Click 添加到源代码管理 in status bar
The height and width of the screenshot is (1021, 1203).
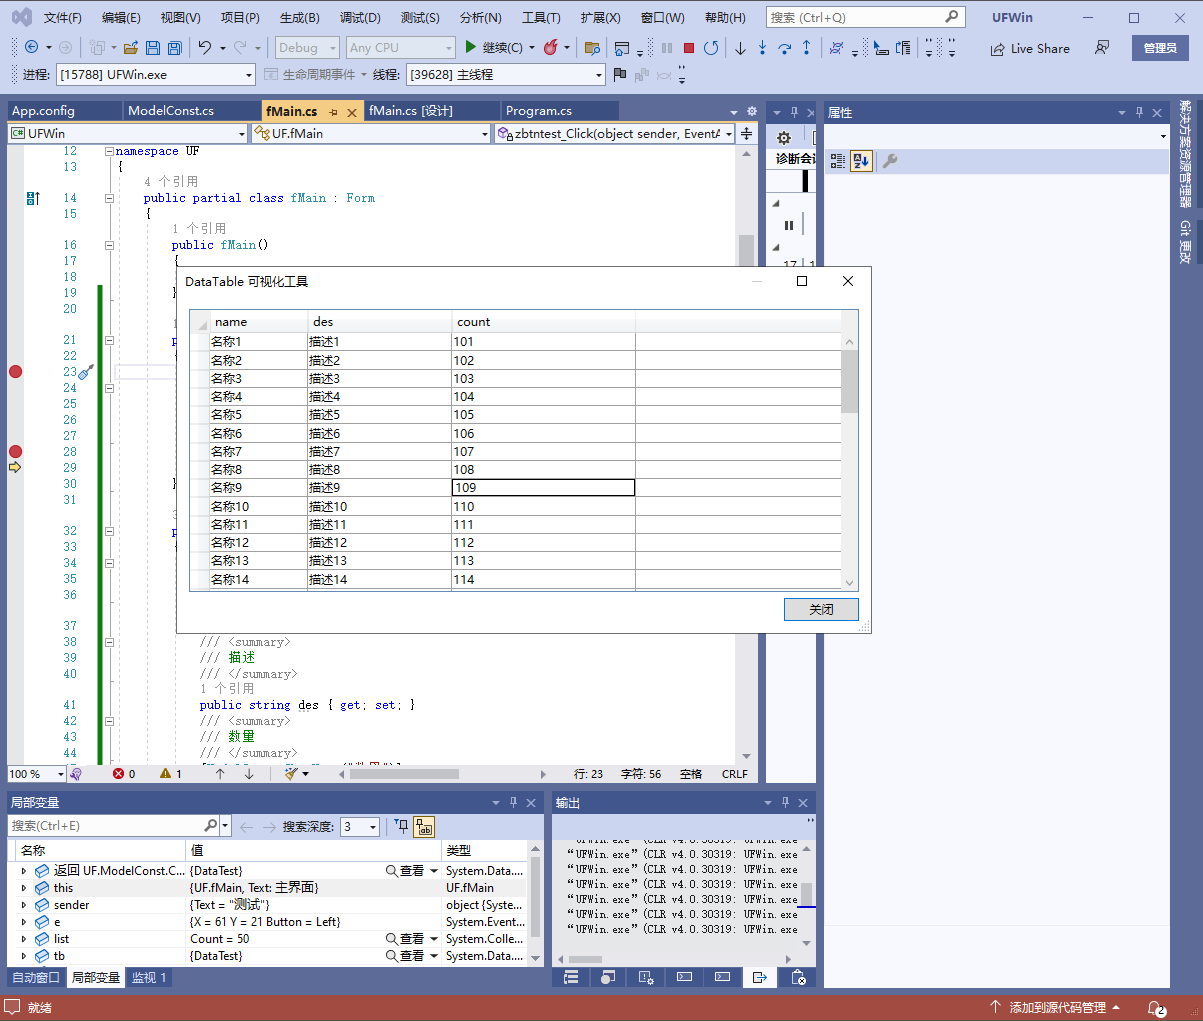[1055, 1008]
